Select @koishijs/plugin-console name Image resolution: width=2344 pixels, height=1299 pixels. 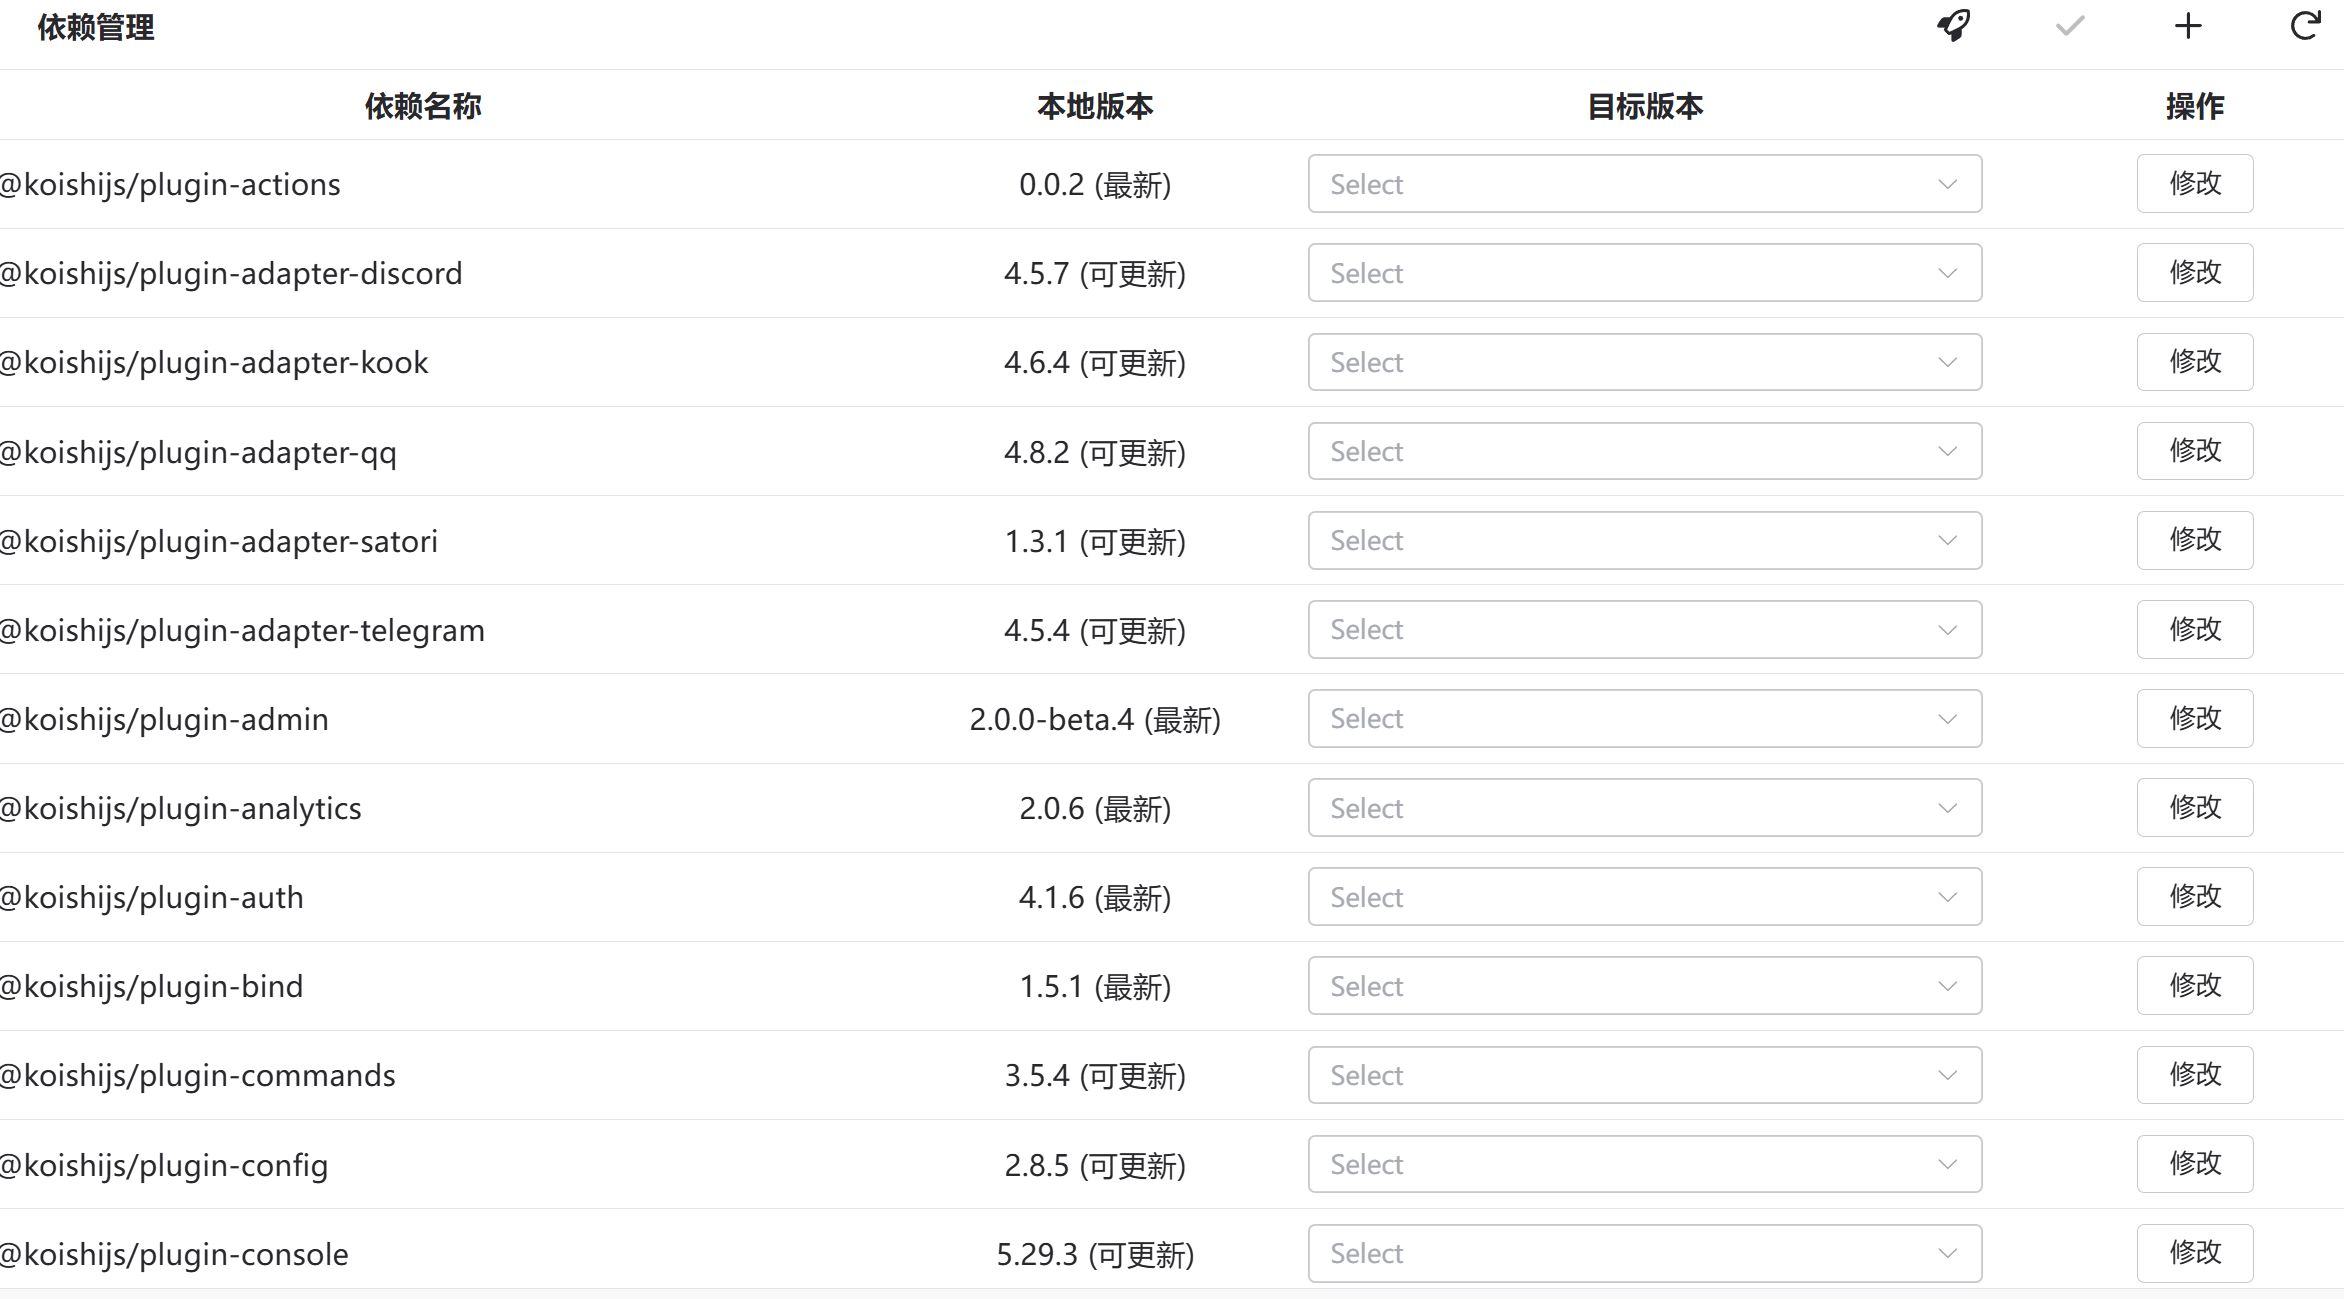[174, 1255]
